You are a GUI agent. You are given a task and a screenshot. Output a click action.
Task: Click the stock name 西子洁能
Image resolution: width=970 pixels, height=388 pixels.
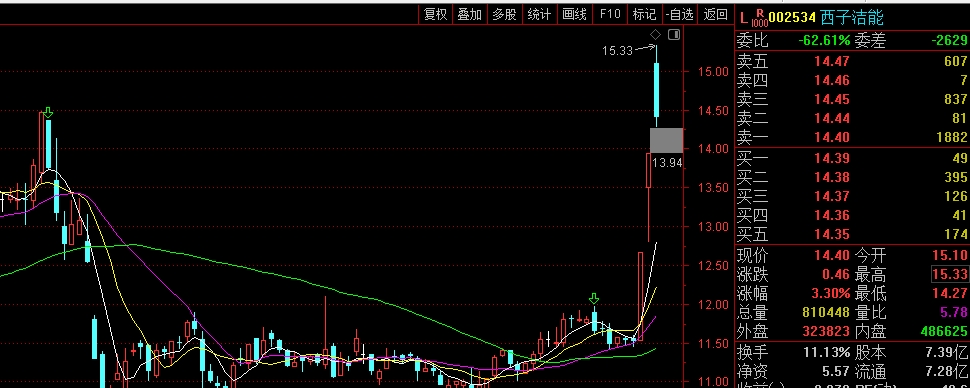point(852,17)
